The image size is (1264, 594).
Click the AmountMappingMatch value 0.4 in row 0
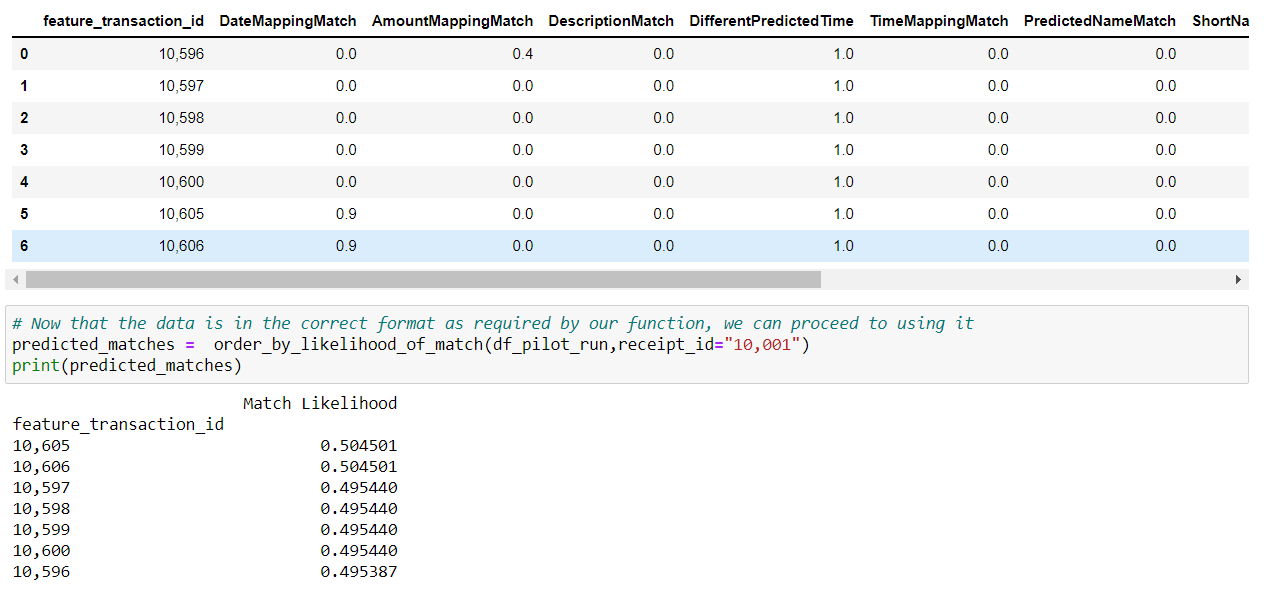522,54
